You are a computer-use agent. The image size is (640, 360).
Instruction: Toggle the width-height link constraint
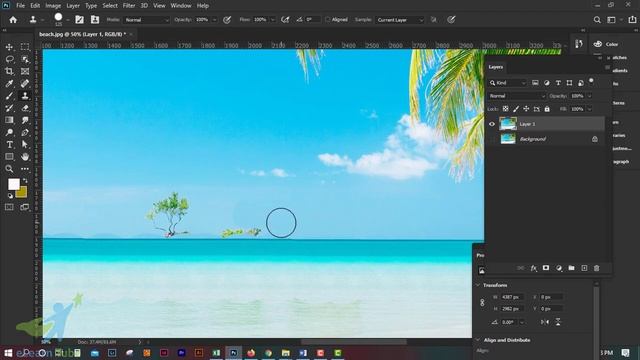click(482, 303)
